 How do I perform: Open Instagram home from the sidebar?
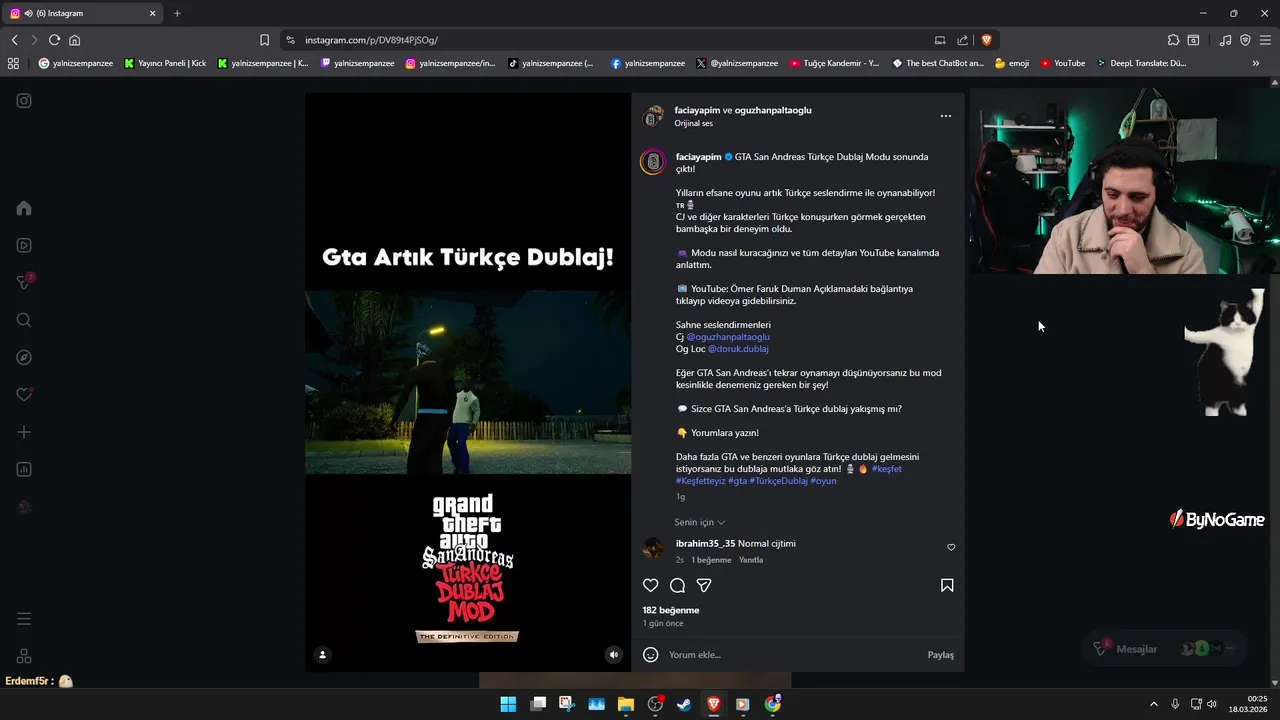(24, 208)
